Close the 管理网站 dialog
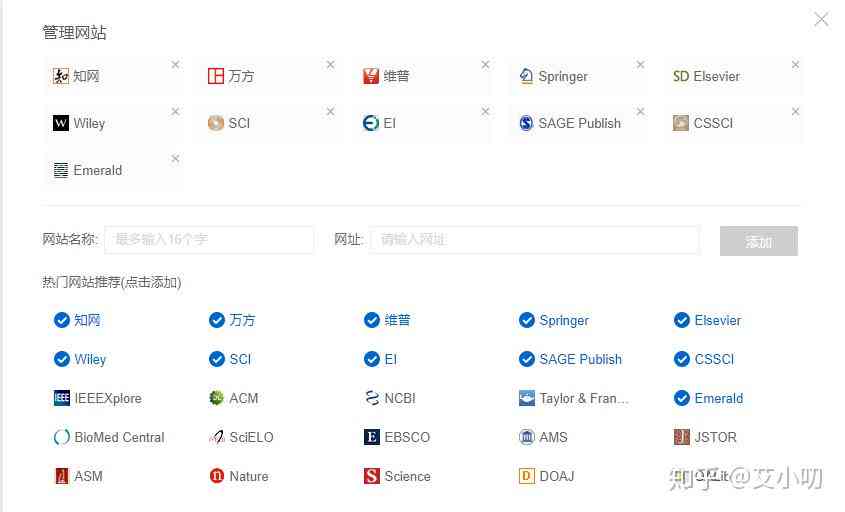845x512 pixels. pyautogui.click(x=821, y=19)
